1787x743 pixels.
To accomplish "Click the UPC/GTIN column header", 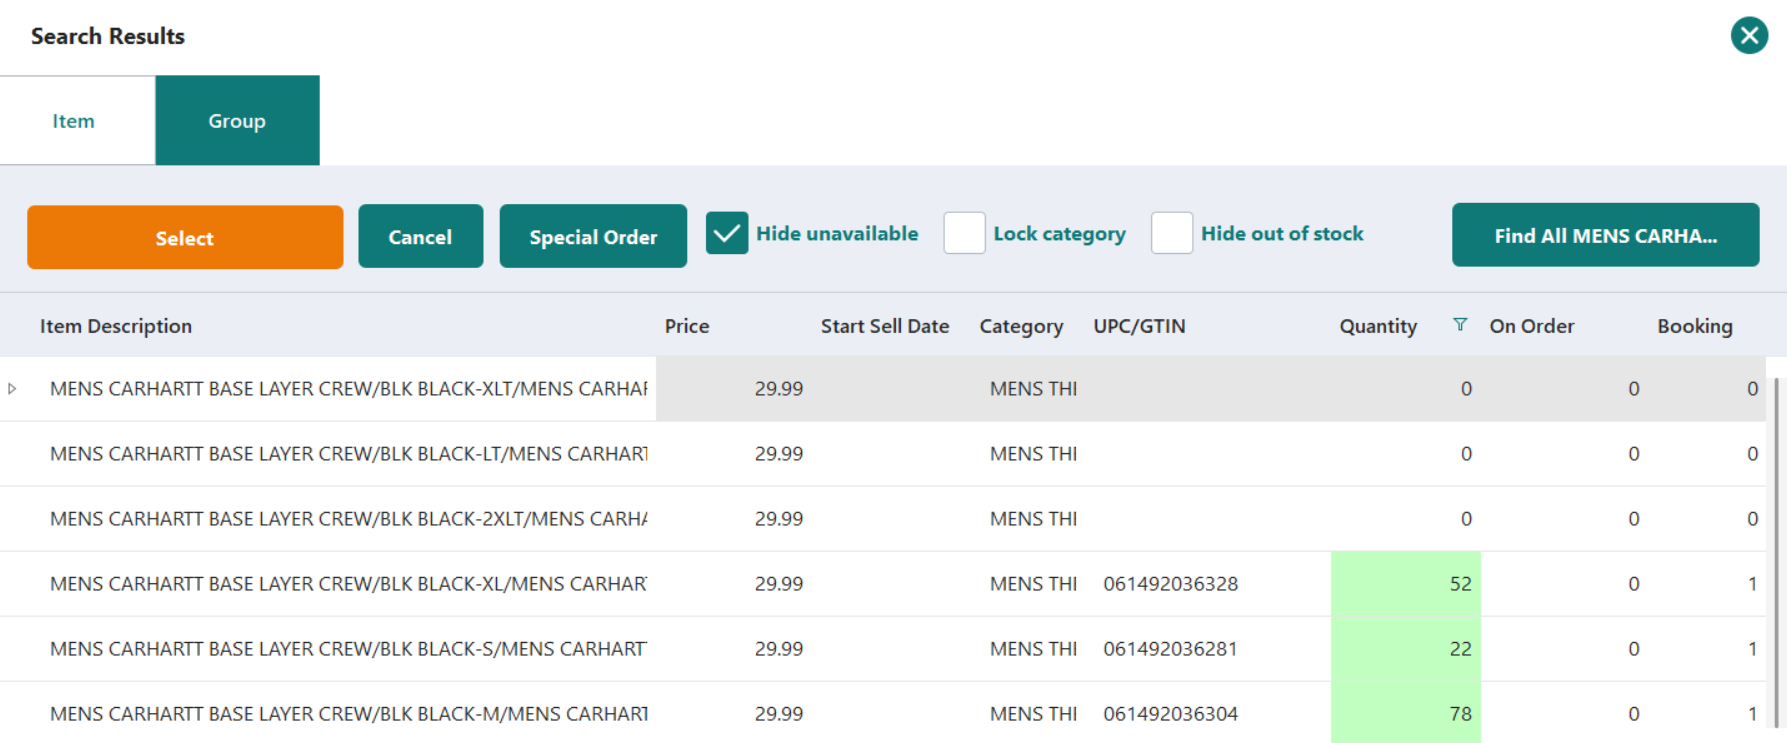I will point(1139,326).
